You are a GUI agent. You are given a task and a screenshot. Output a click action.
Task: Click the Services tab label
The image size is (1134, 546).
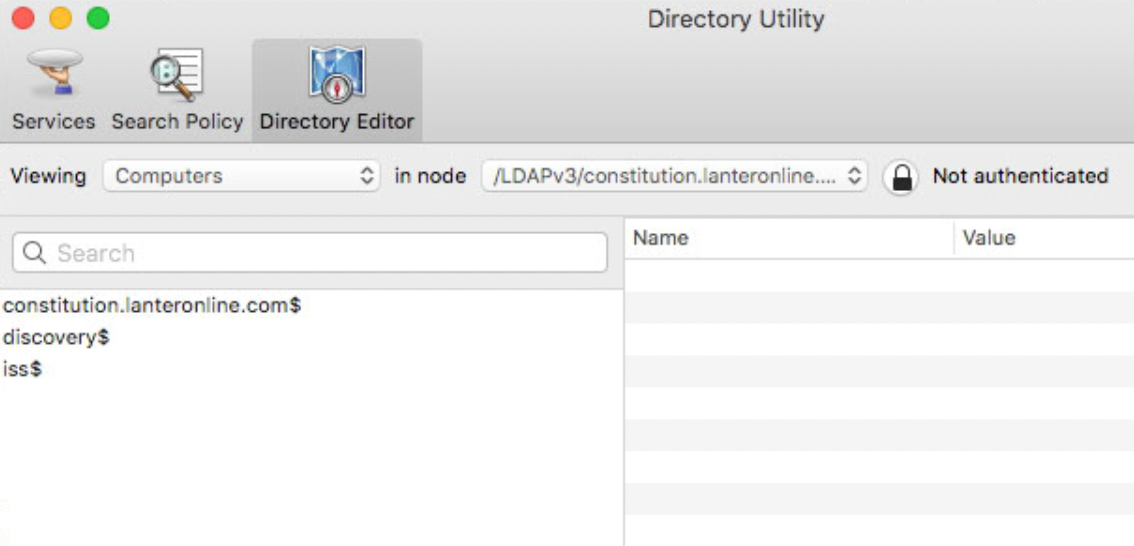(53, 122)
